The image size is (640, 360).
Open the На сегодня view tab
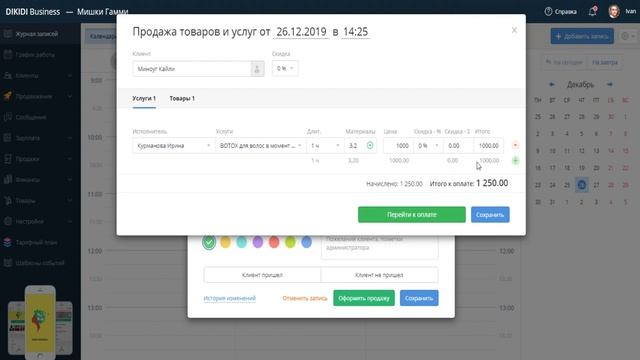[564, 62]
